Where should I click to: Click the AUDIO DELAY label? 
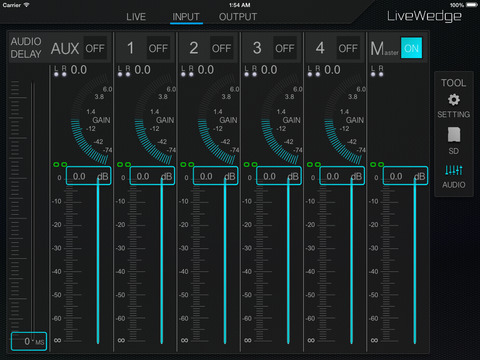click(26, 48)
